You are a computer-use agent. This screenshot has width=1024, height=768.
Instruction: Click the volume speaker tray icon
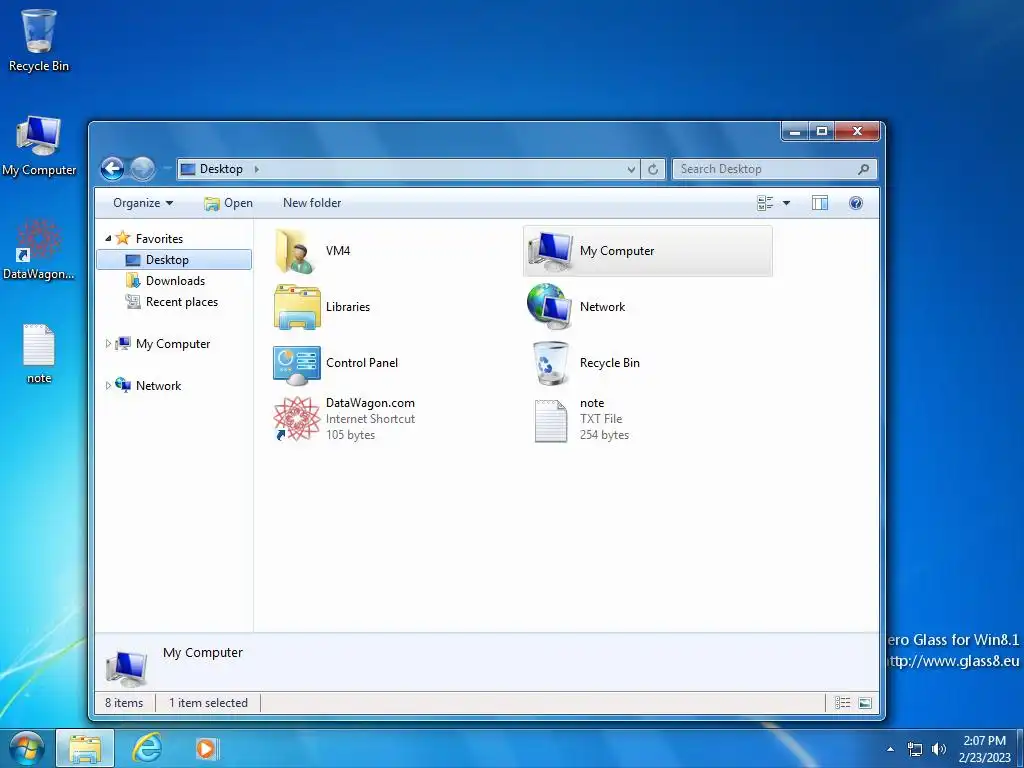[x=939, y=749]
